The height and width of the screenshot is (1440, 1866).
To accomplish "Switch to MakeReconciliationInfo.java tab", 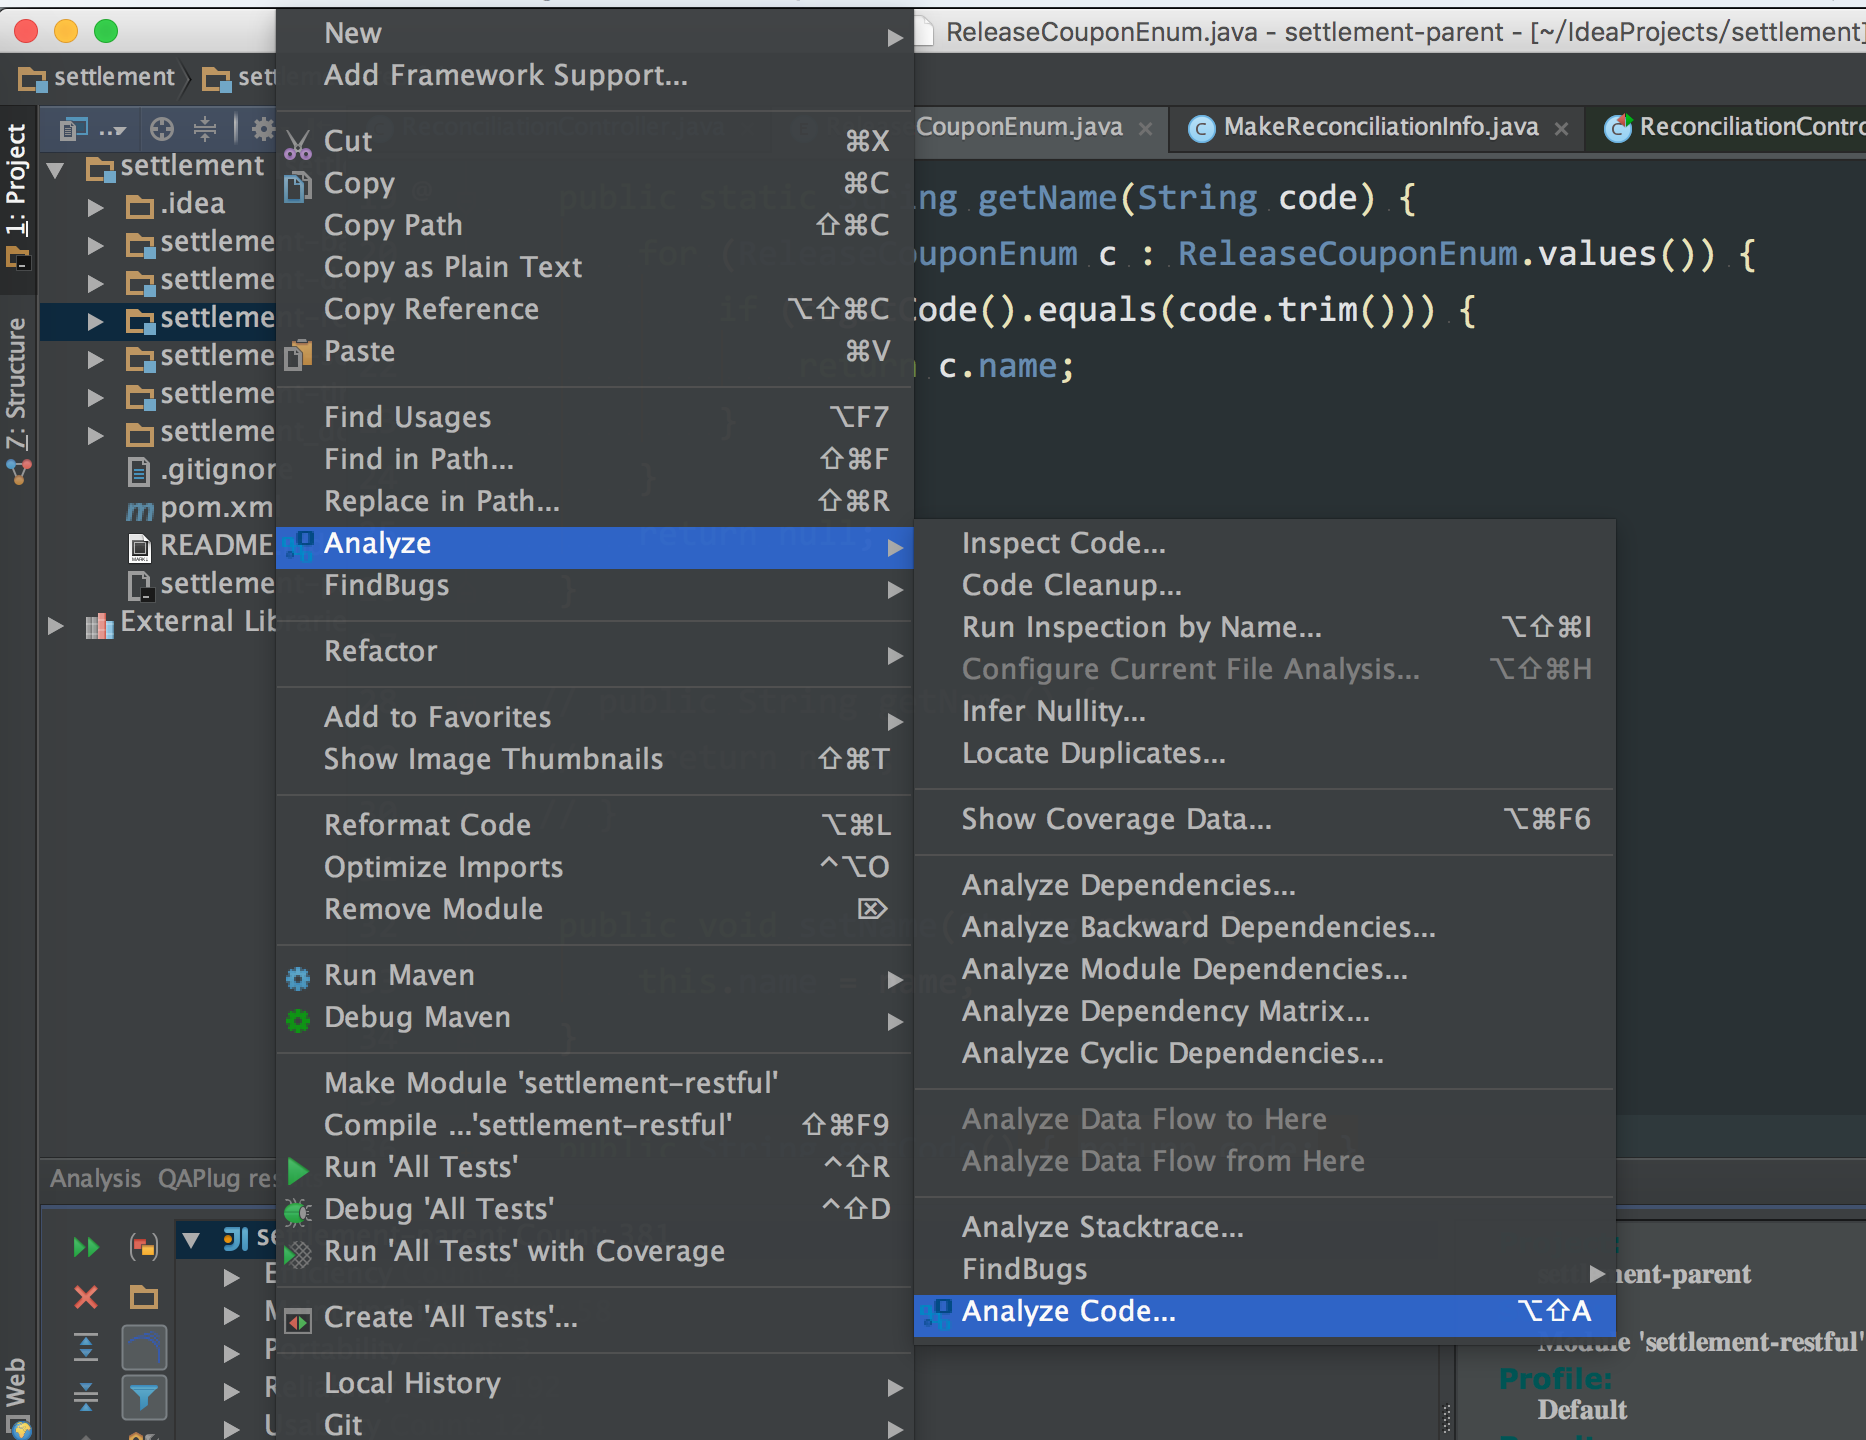I will (x=1380, y=127).
